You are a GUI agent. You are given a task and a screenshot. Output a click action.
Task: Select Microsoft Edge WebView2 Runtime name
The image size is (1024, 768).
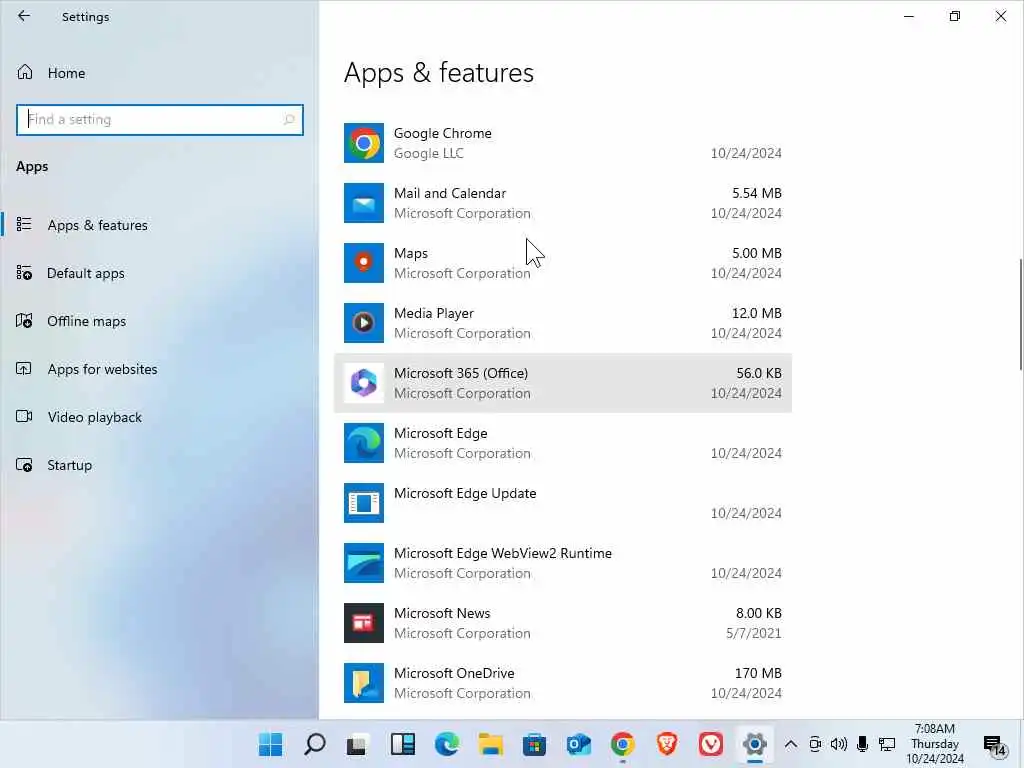(502, 553)
